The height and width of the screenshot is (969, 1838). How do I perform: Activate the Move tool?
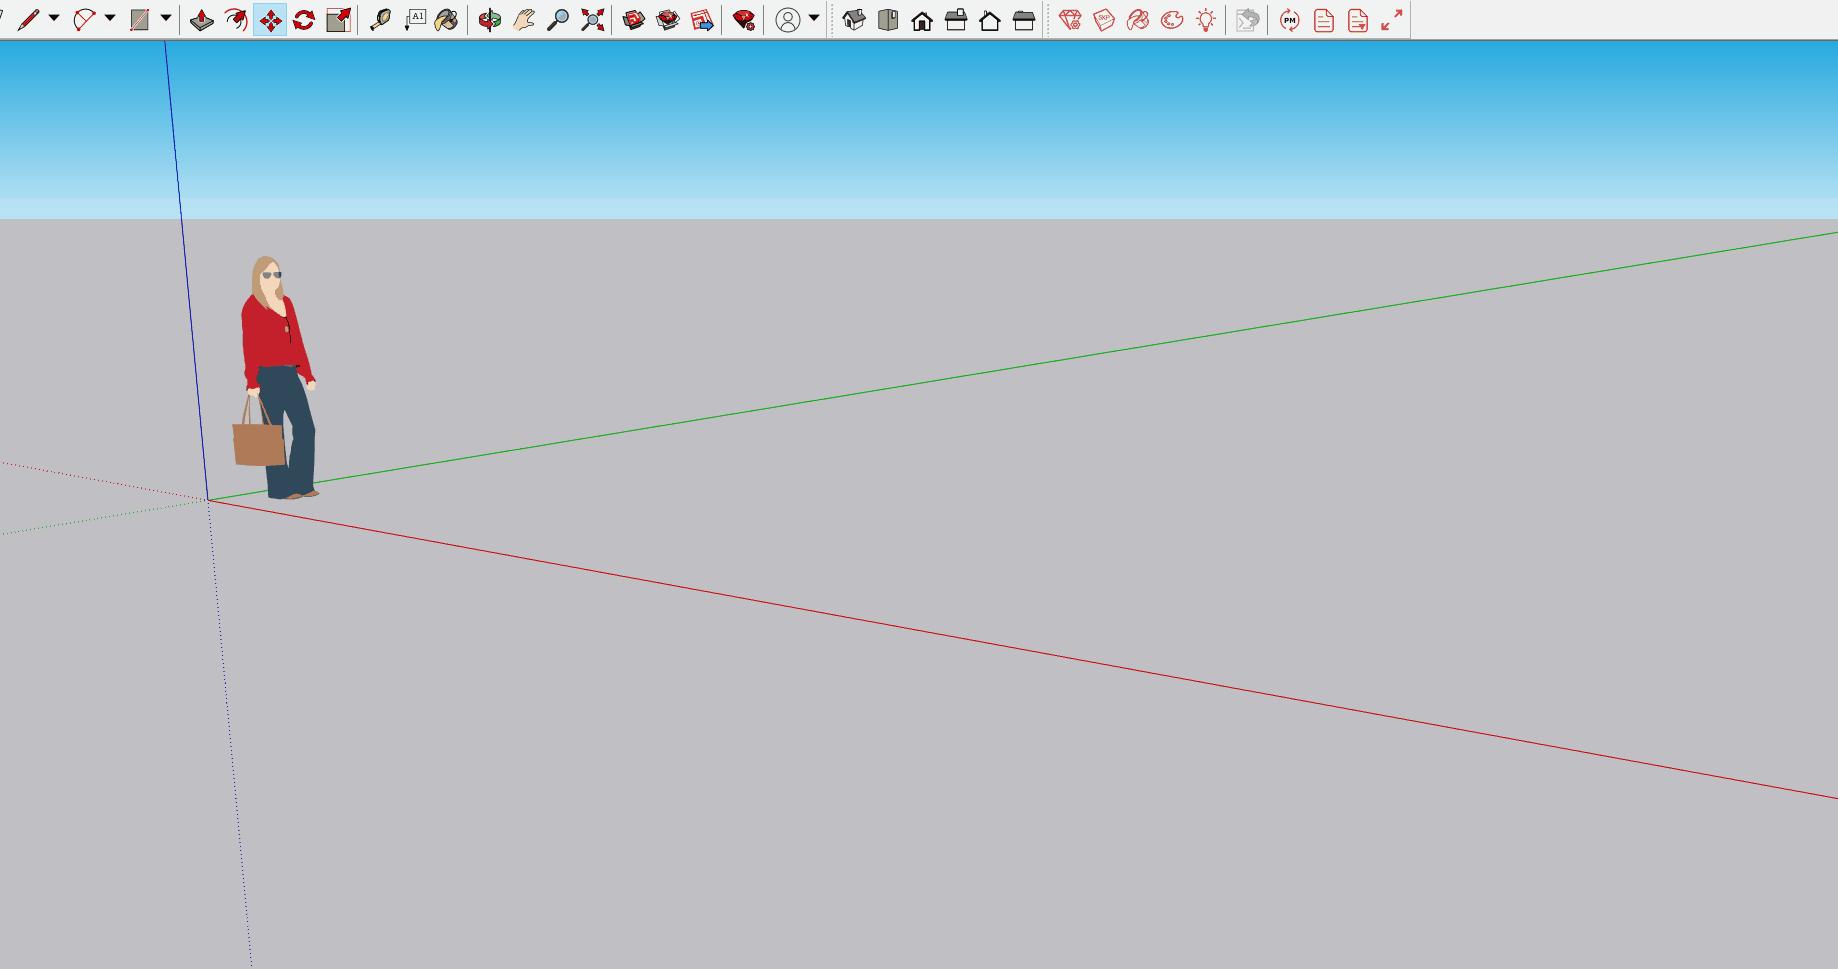(270, 20)
